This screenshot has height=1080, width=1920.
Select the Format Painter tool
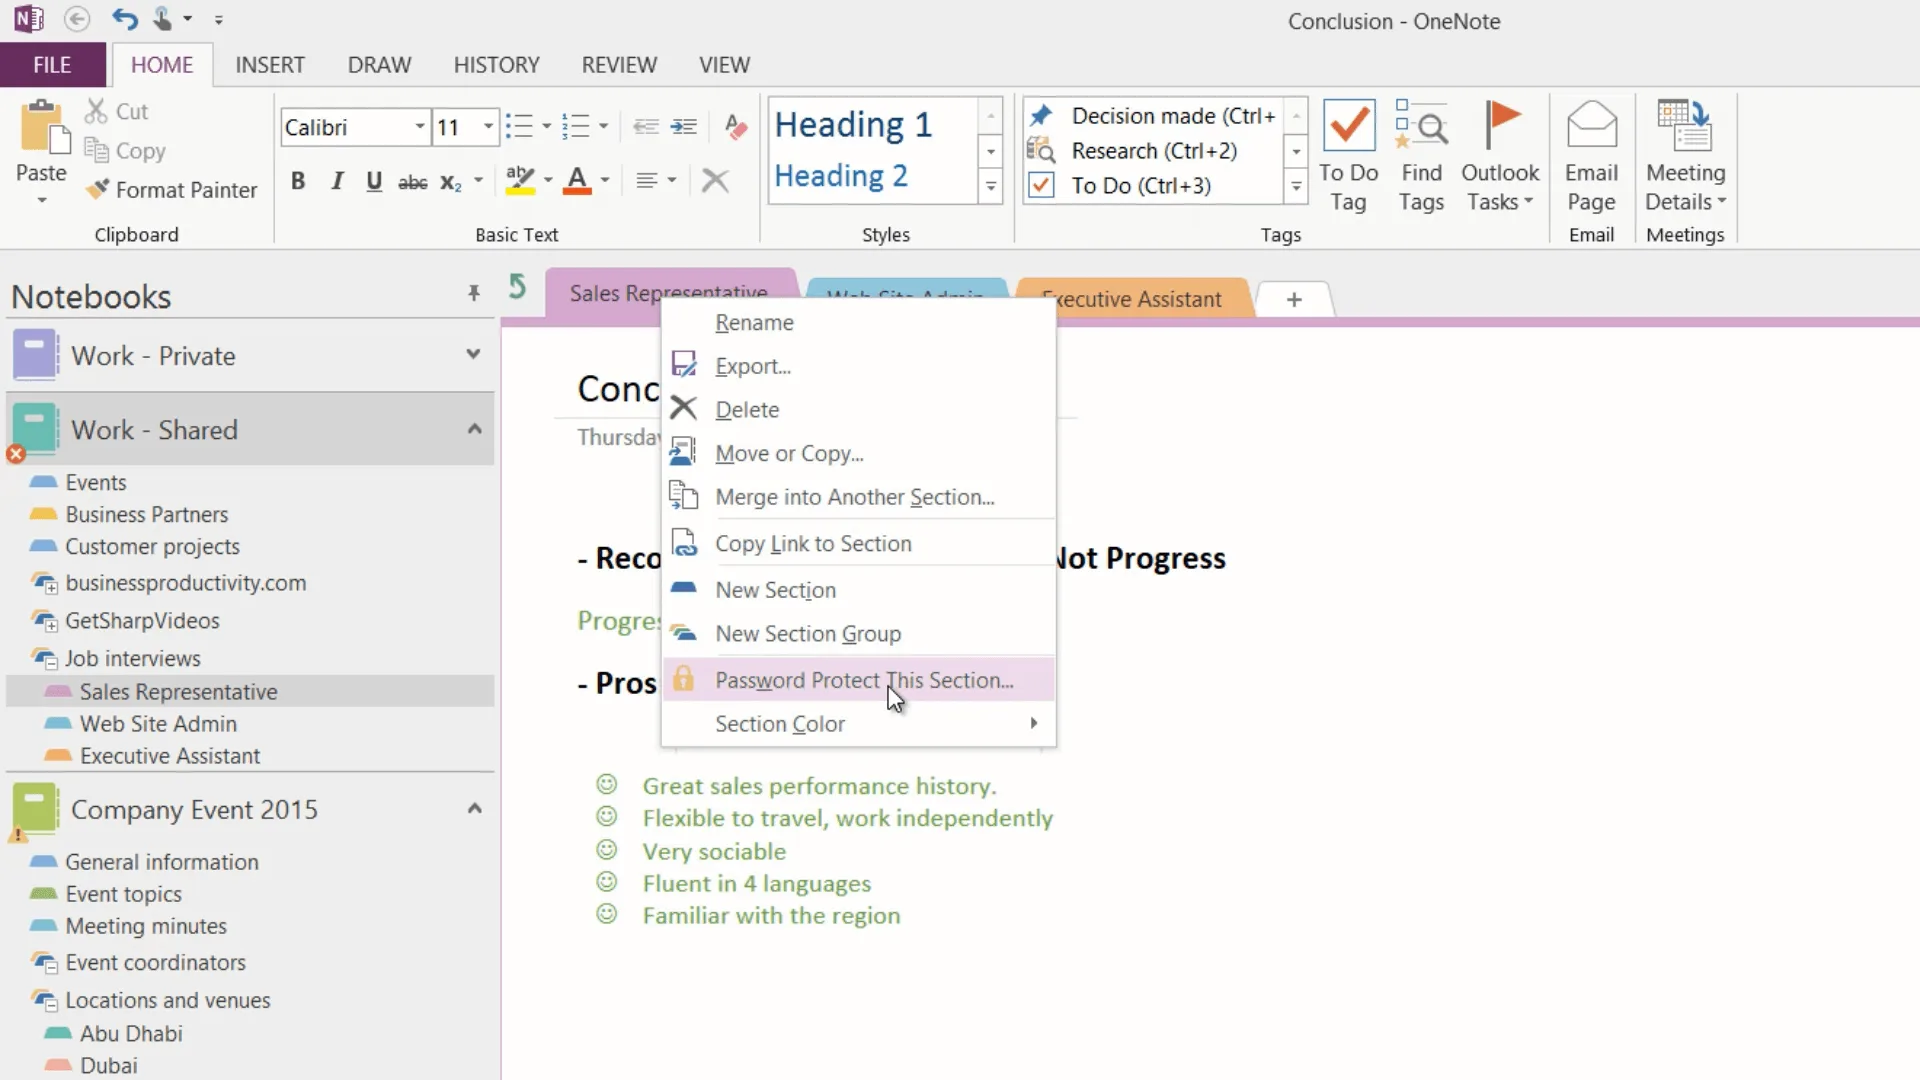coord(171,190)
